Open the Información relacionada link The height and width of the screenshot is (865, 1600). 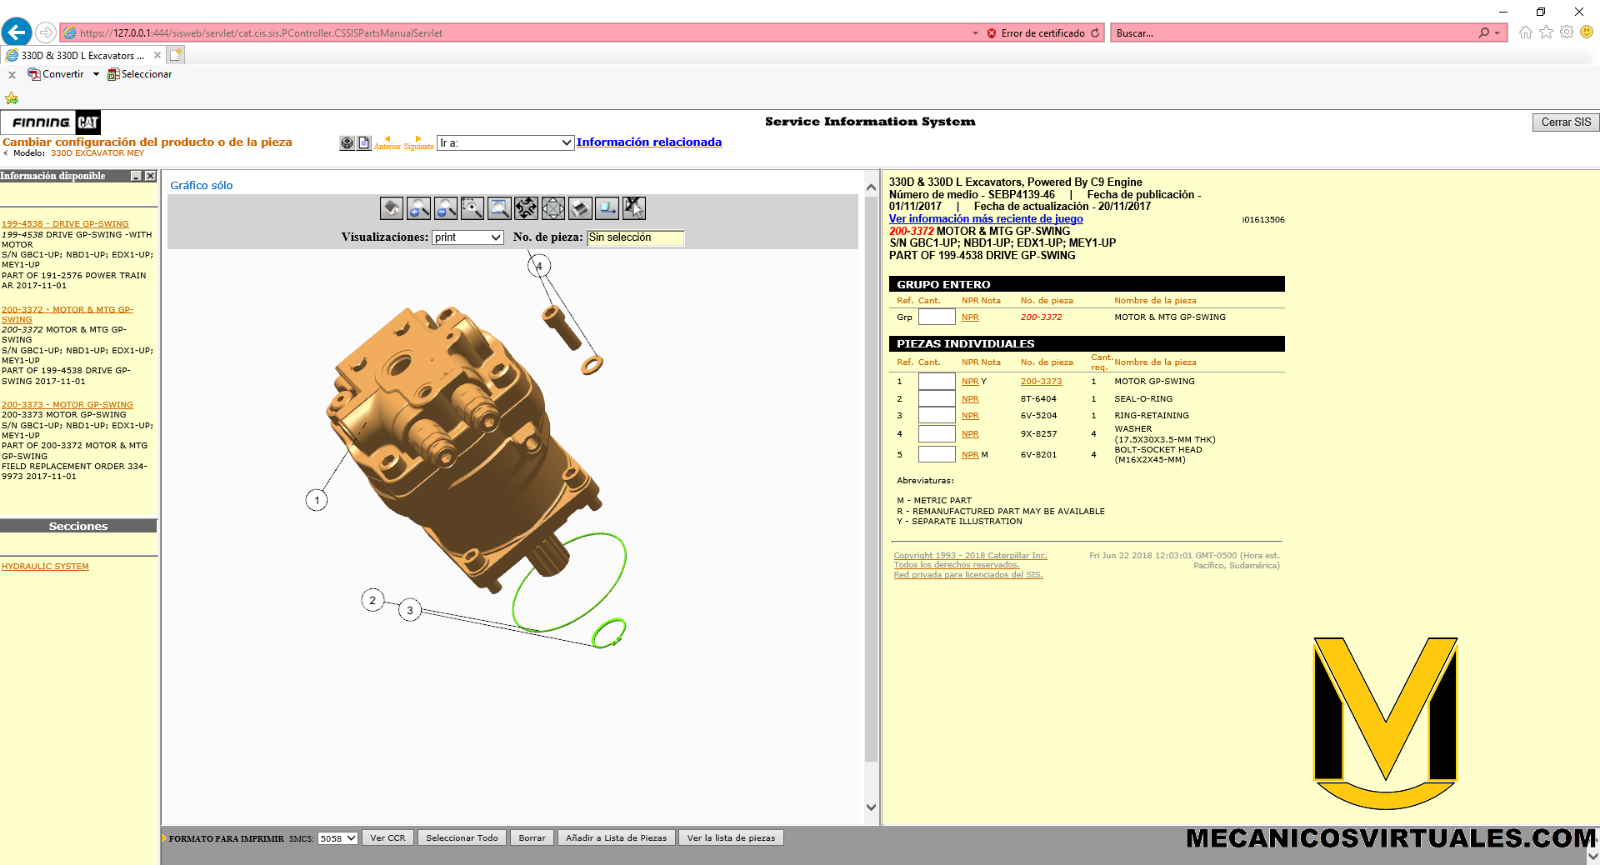(x=649, y=142)
